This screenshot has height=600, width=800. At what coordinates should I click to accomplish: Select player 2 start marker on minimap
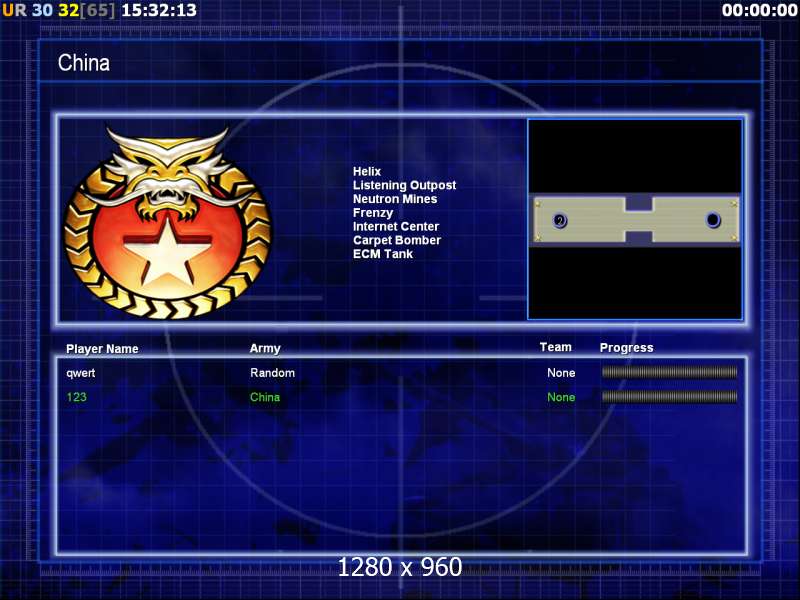coord(560,221)
